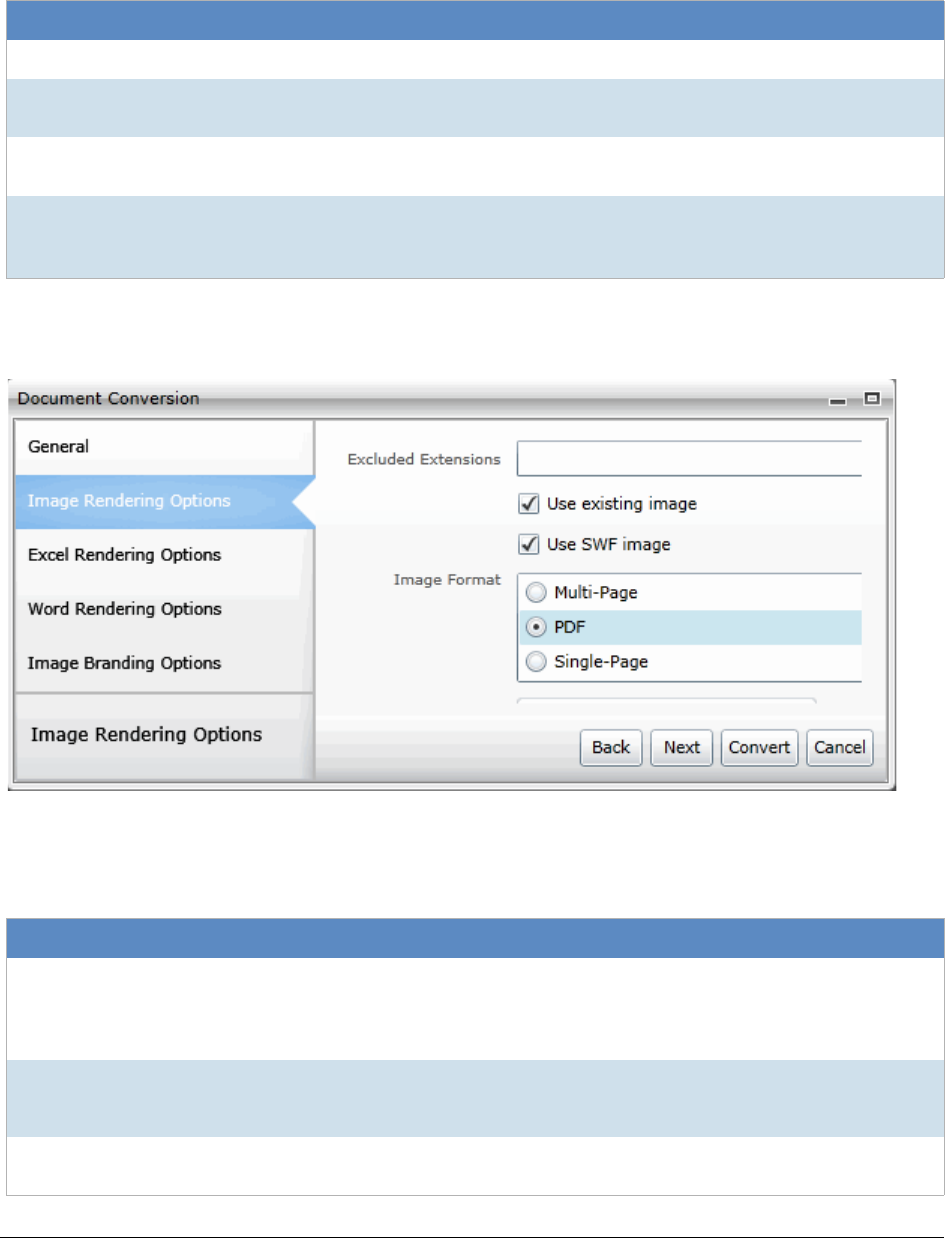This screenshot has width=945, height=1238.
Task: Switch to Excel Rendering Options
Action: (x=165, y=555)
